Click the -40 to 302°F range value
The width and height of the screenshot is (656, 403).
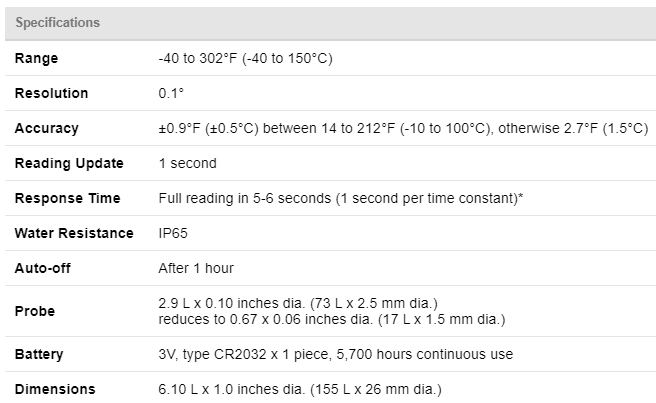tap(245, 58)
